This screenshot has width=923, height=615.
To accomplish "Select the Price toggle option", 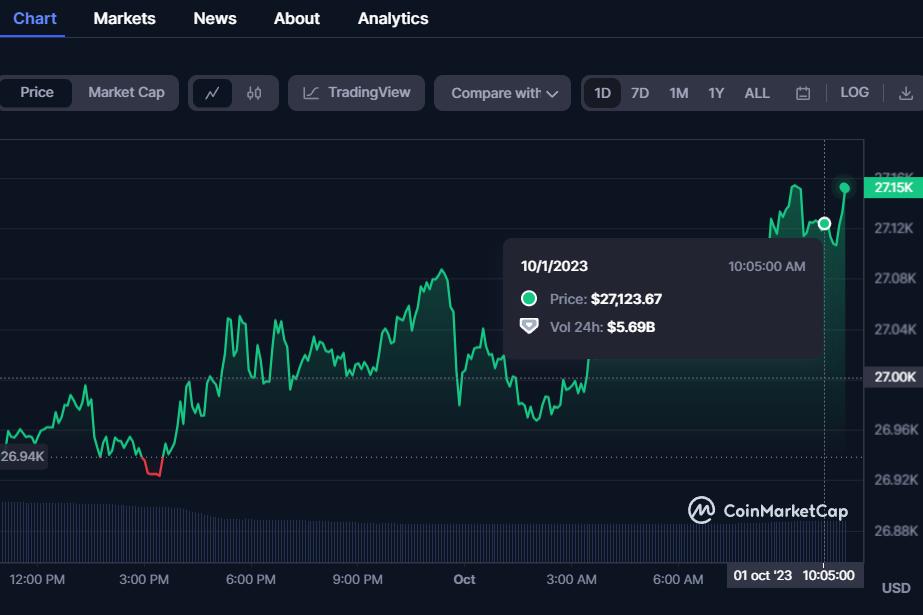I will tap(37, 92).
